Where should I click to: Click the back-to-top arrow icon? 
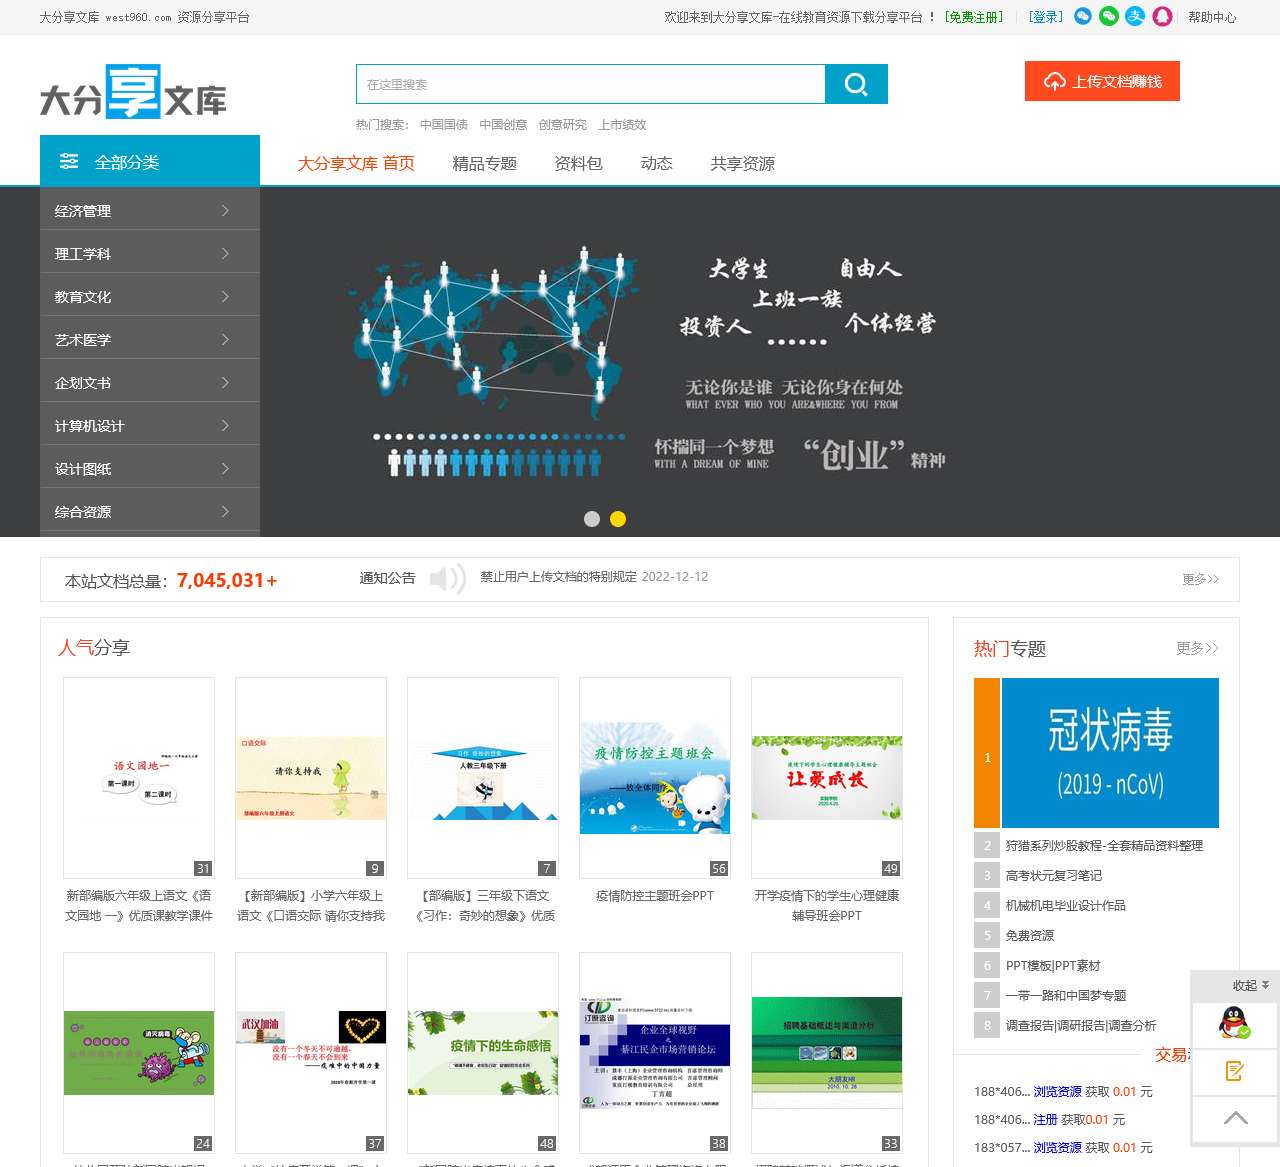click(x=1235, y=1118)
